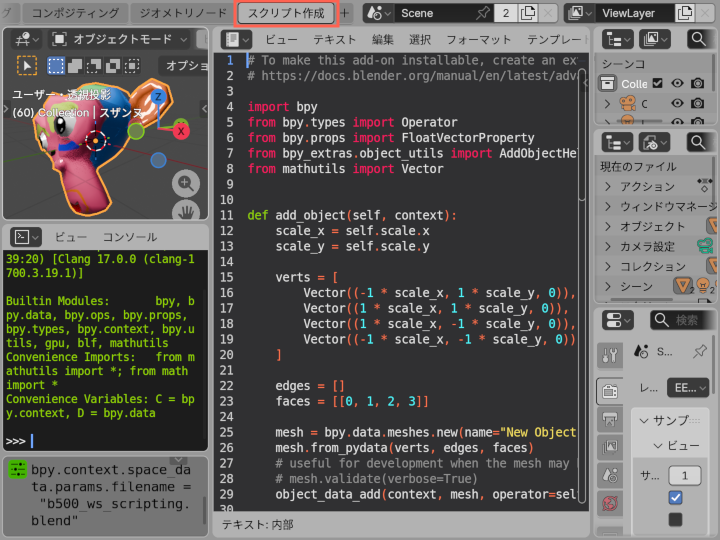Open the file outliner display mode dropdown
The width and height of the screenshot is (720, 540).
[654, 143]
